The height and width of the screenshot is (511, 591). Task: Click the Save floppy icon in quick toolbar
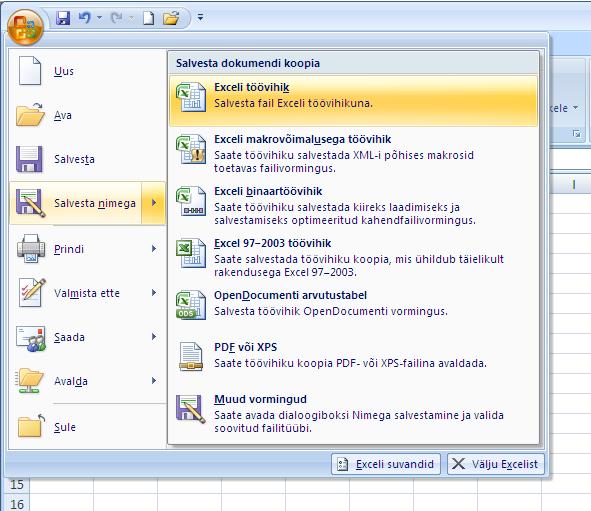click(x=63, y=17)
